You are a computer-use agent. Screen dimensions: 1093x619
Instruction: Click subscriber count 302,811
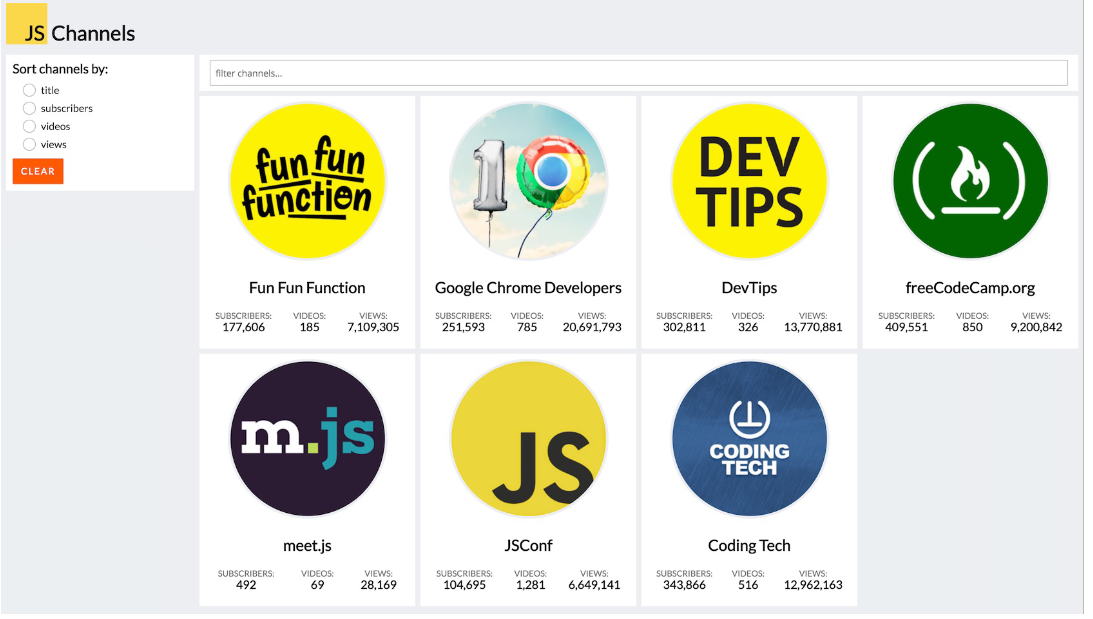point(685,327)
